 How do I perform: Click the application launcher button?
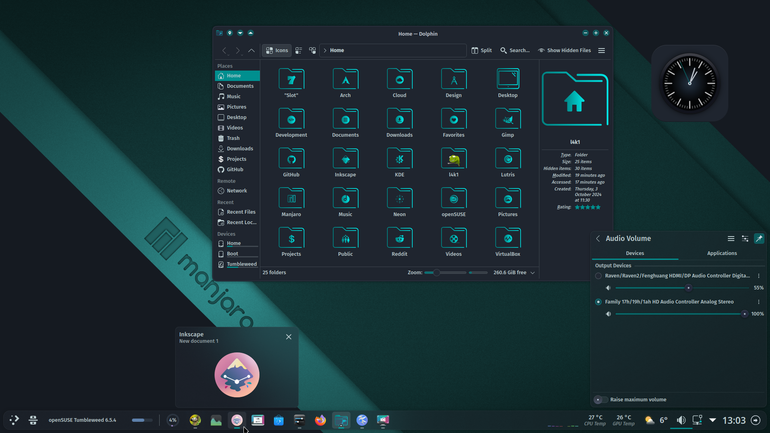click(x=14, y=420)
